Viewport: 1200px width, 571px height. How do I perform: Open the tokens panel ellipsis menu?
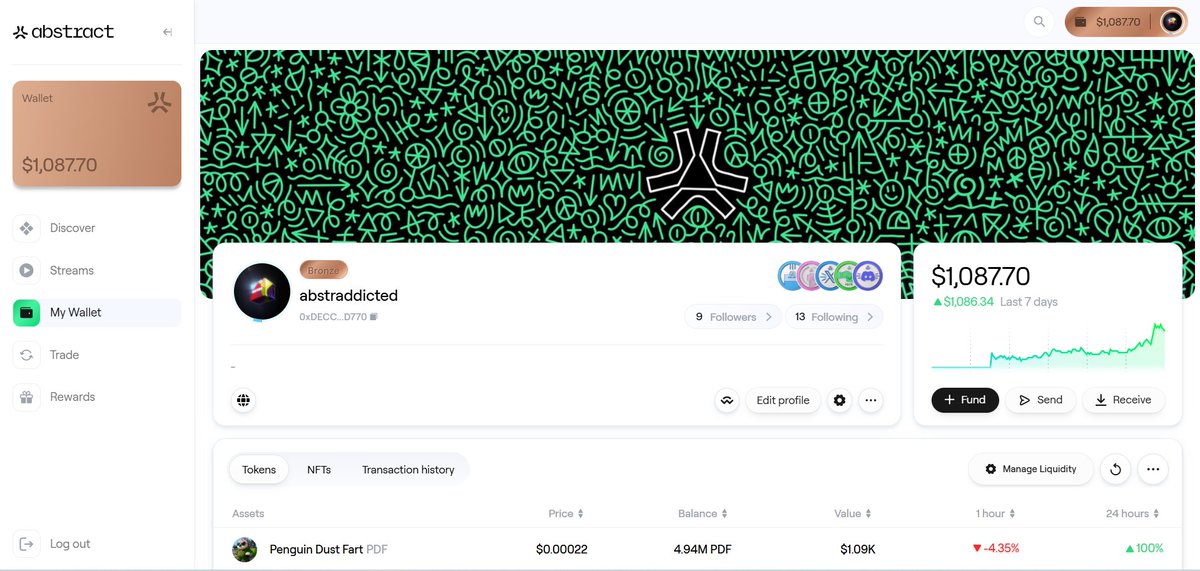1153,469
